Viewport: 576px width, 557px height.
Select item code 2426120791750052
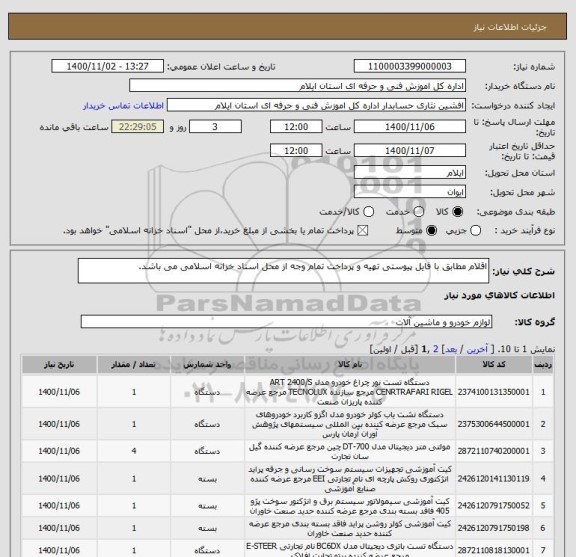click(494, 506)
